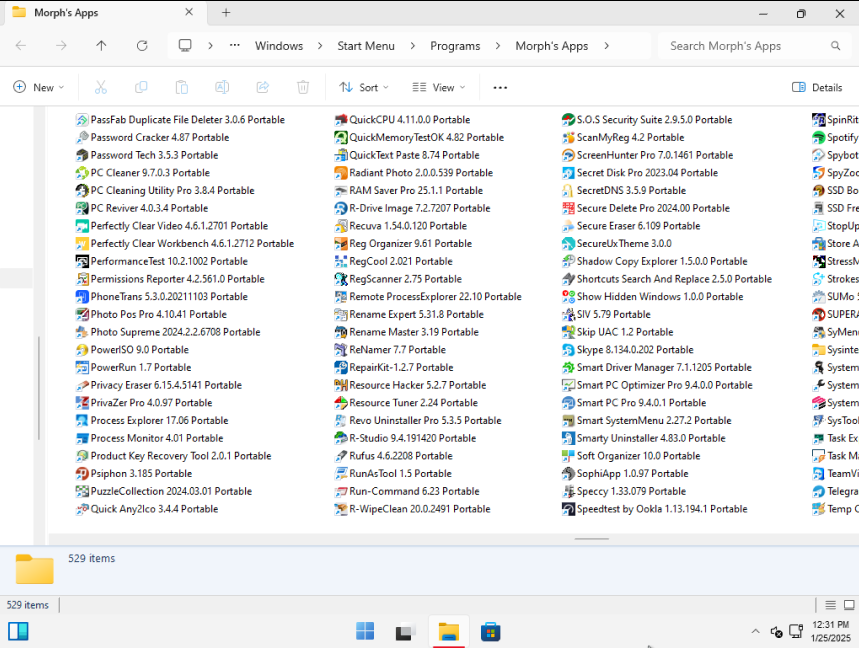Go up one folder level arrow
Viewport: 859px width, 648px height.
(x=101, y=45)
